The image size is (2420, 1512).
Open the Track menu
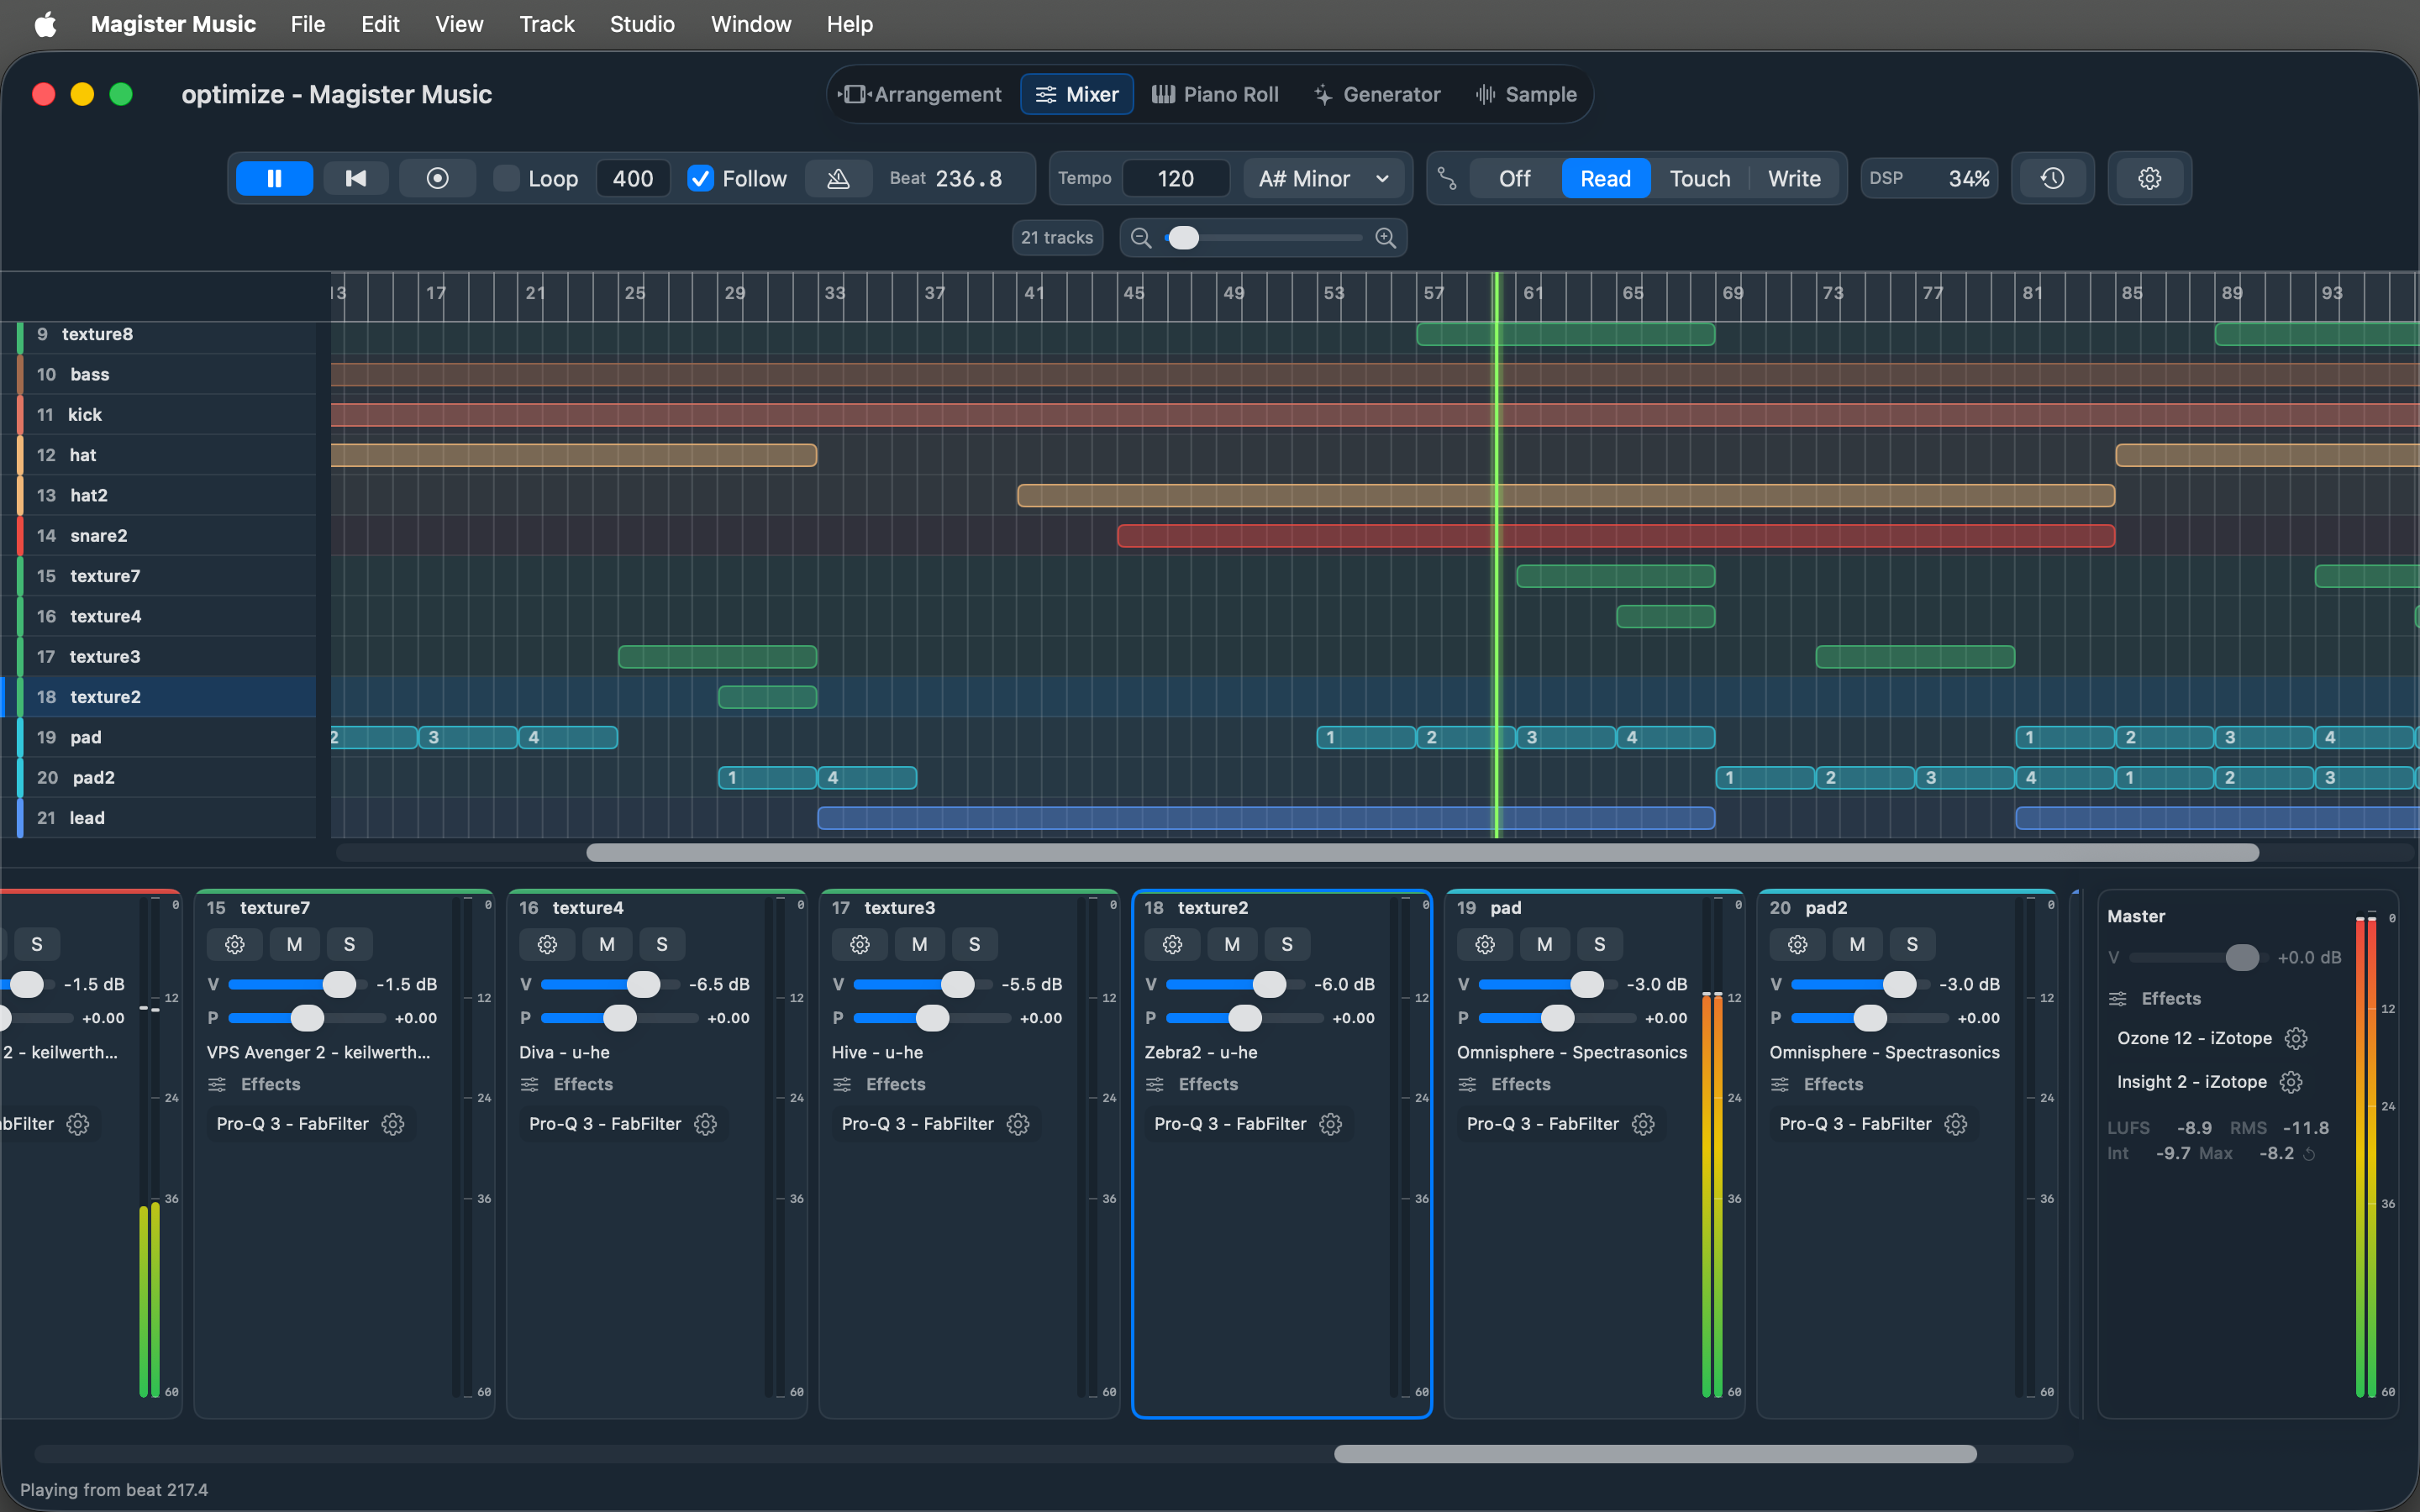546,24
